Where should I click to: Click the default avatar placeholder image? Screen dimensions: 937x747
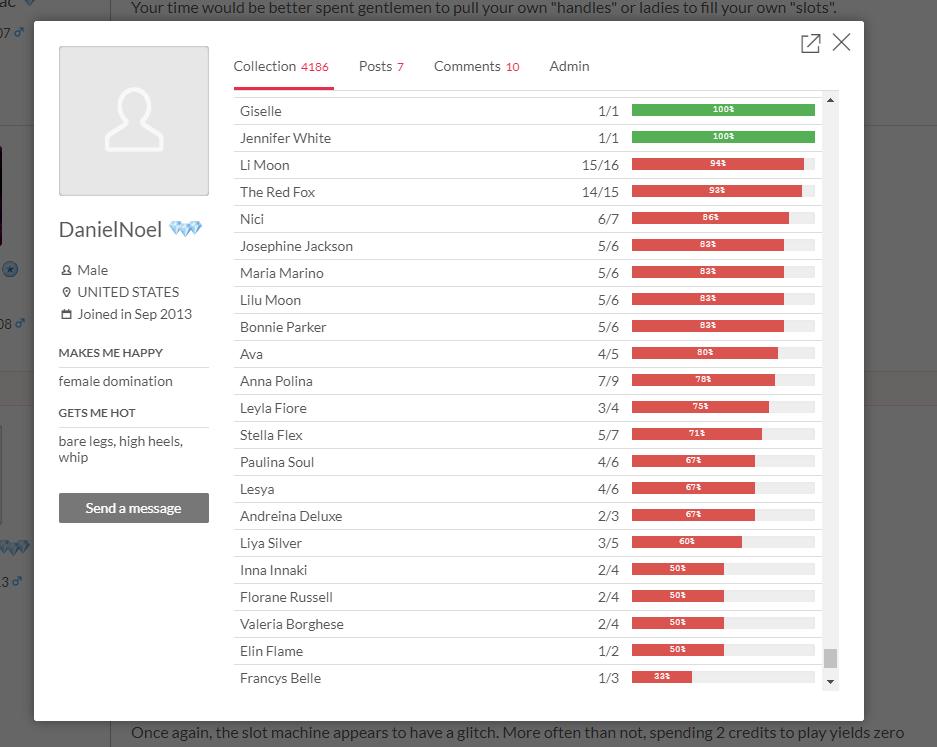click(134, 121)
